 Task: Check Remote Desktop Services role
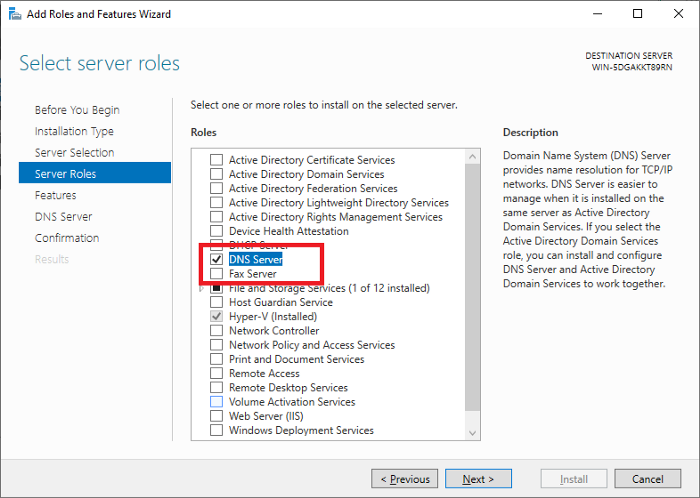click(x=217, y=388)
